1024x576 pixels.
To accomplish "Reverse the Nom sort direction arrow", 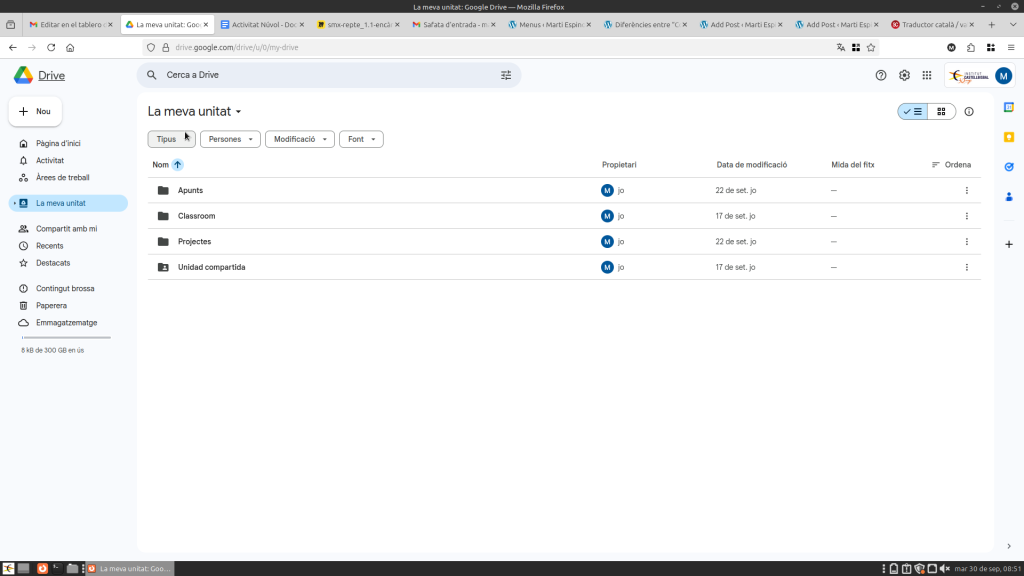I will pyautogui.click(x=178, y=164).
